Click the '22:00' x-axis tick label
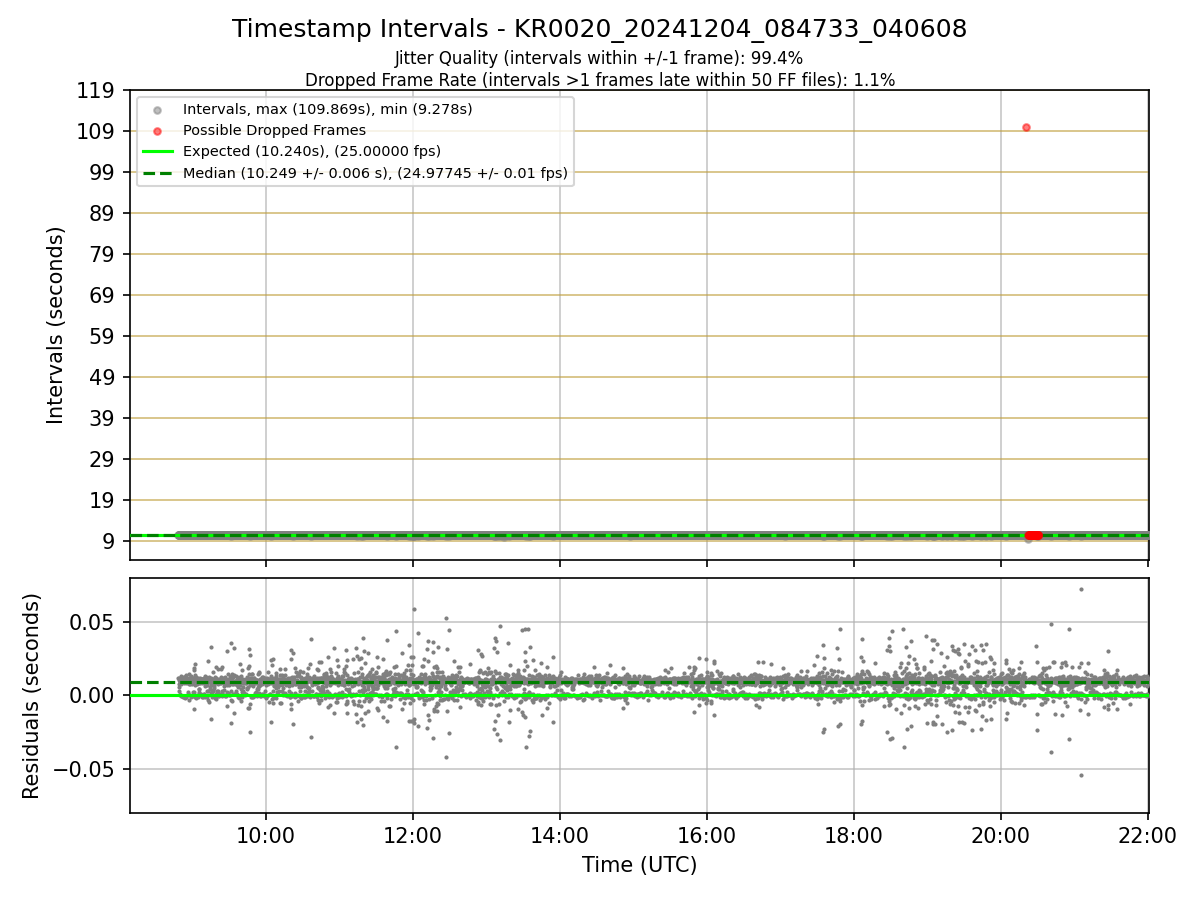The image size is (1200, 900). 1148,837
